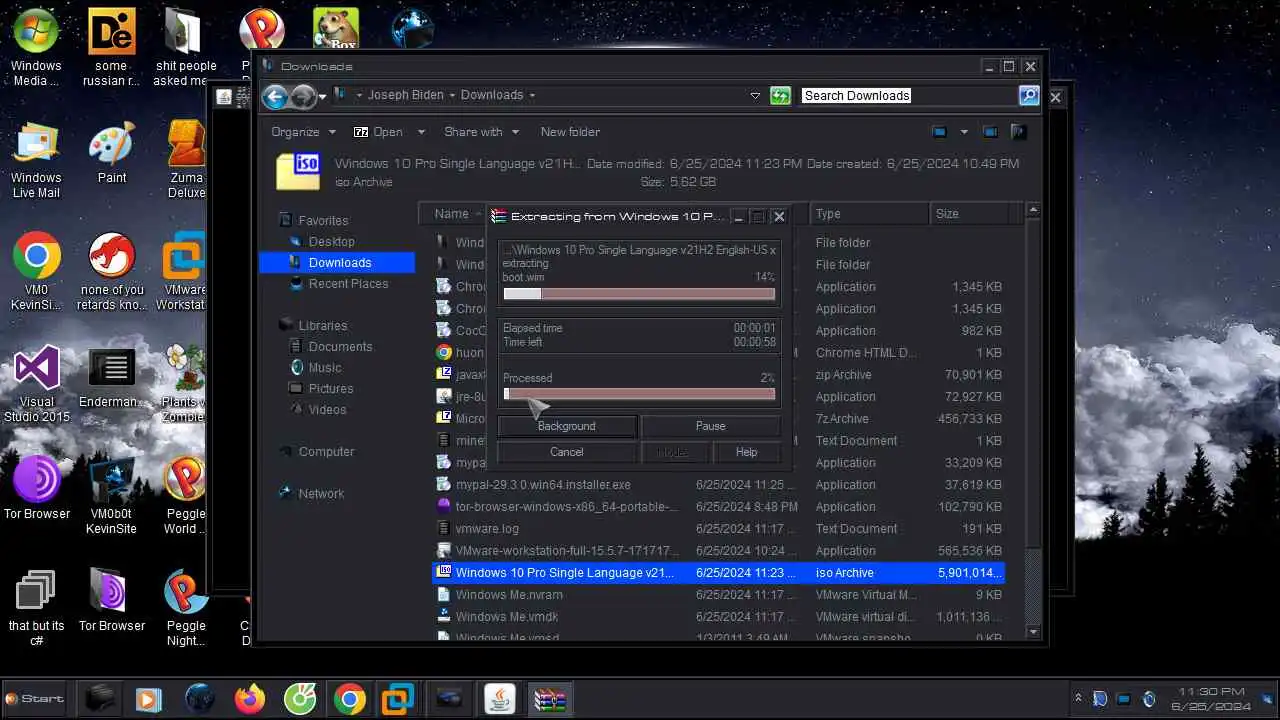Click the Chrome taskbar icon
The height and width of the screenshot is (720, 1280).
click(349, 698)
